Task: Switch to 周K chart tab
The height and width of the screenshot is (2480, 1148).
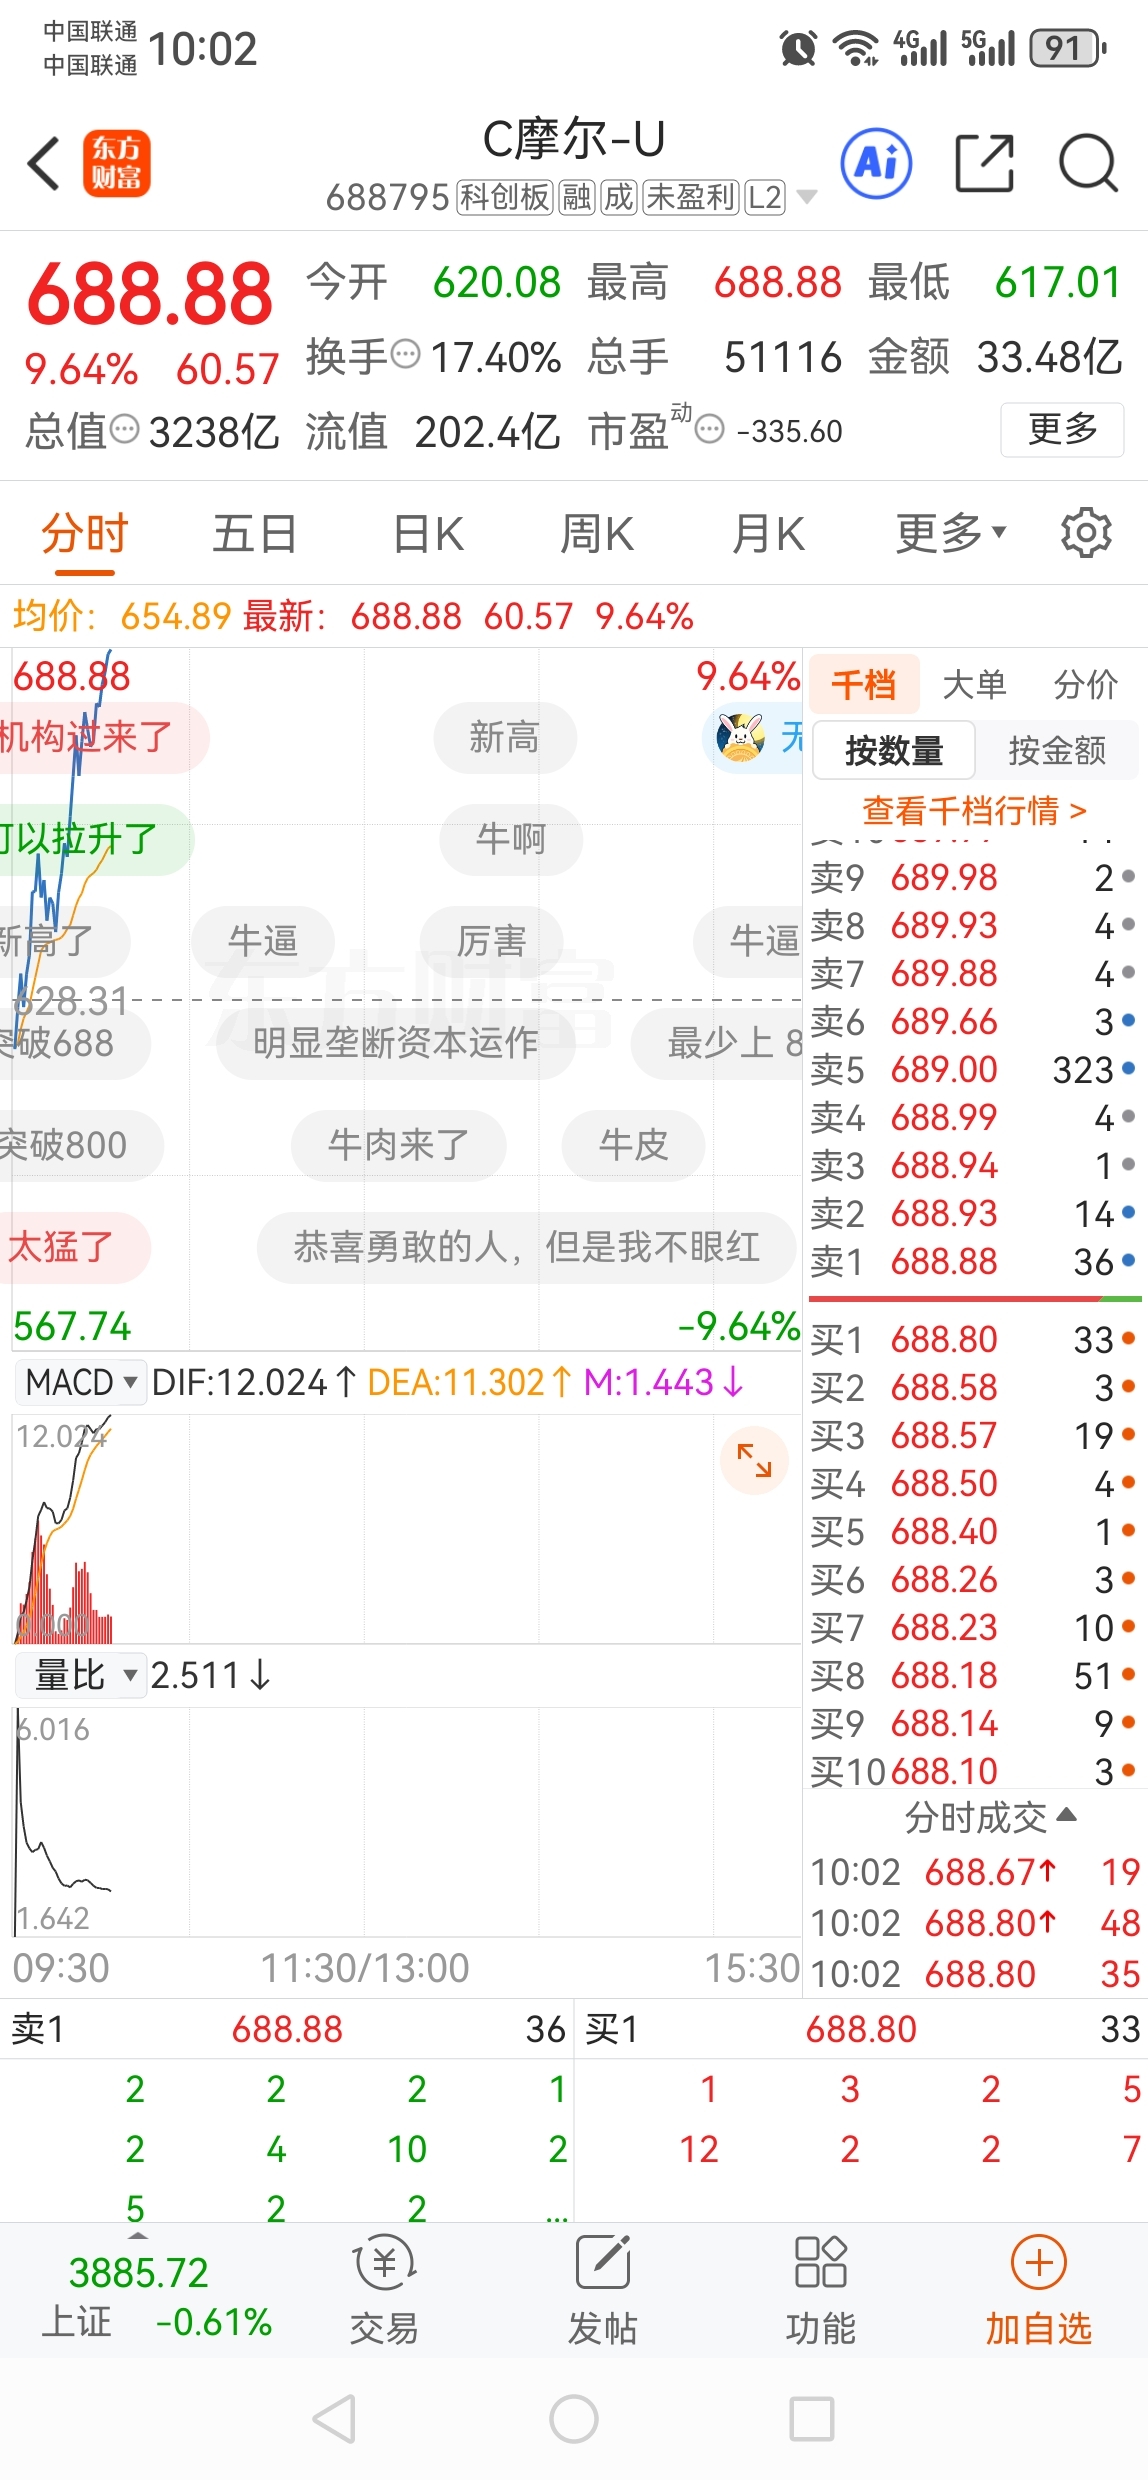Action: click(597, 533)
